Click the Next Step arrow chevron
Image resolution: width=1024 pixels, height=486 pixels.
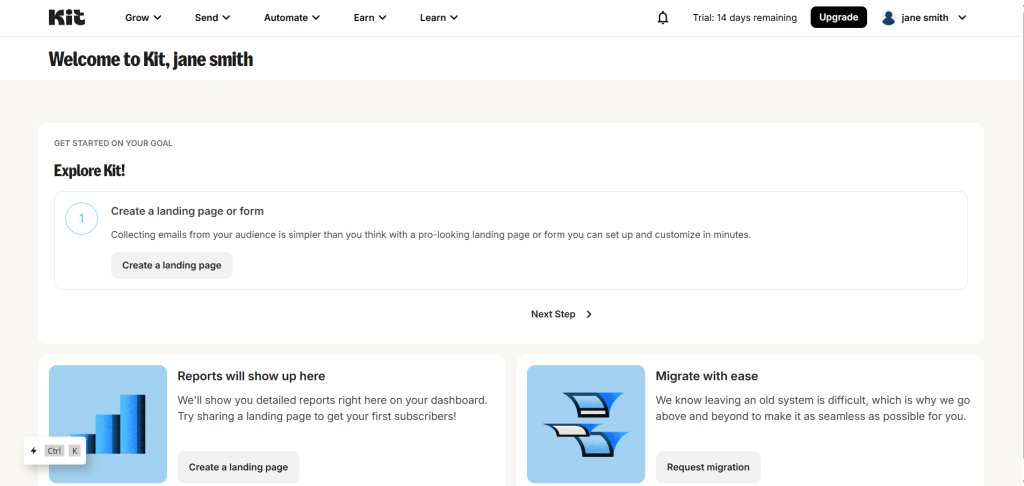tap(589, 314)
